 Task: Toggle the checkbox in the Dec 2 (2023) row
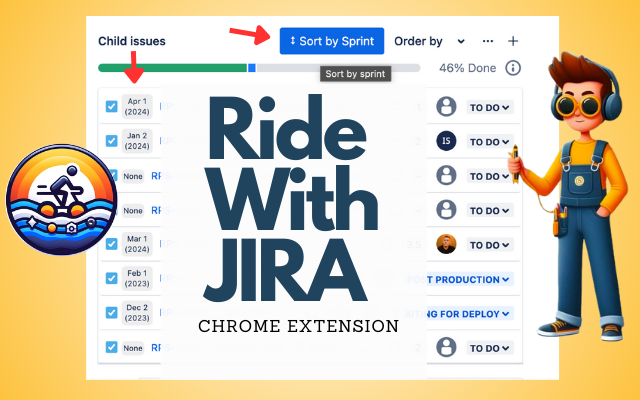pyautogui.click(x=111, y=313)
